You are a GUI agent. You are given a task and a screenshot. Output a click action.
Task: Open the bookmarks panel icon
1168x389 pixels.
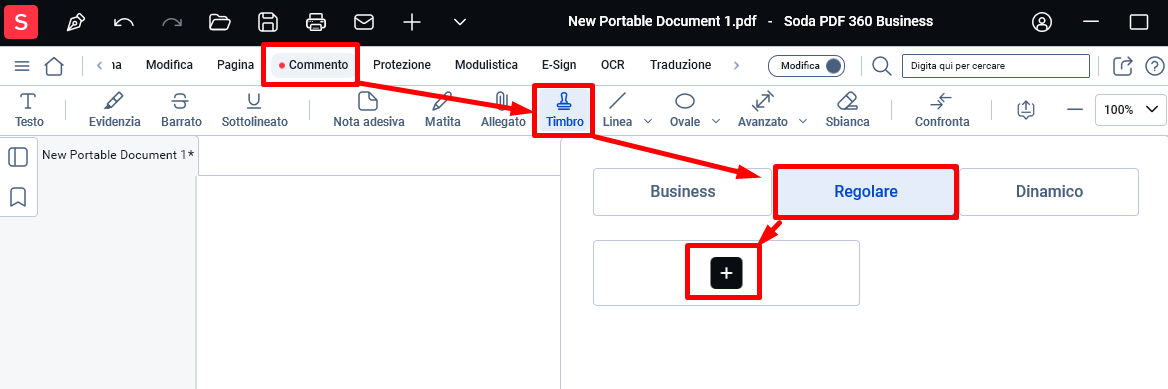18,197
